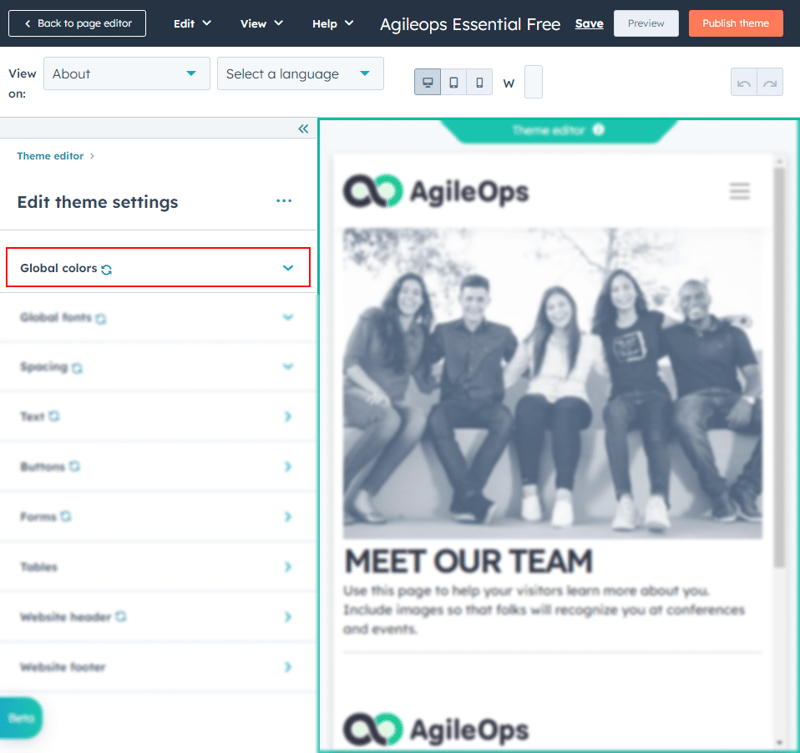Collapse the sidebar with double-chevron icon
The width and height of the screenshot is (800, 753).
(304, 129)
